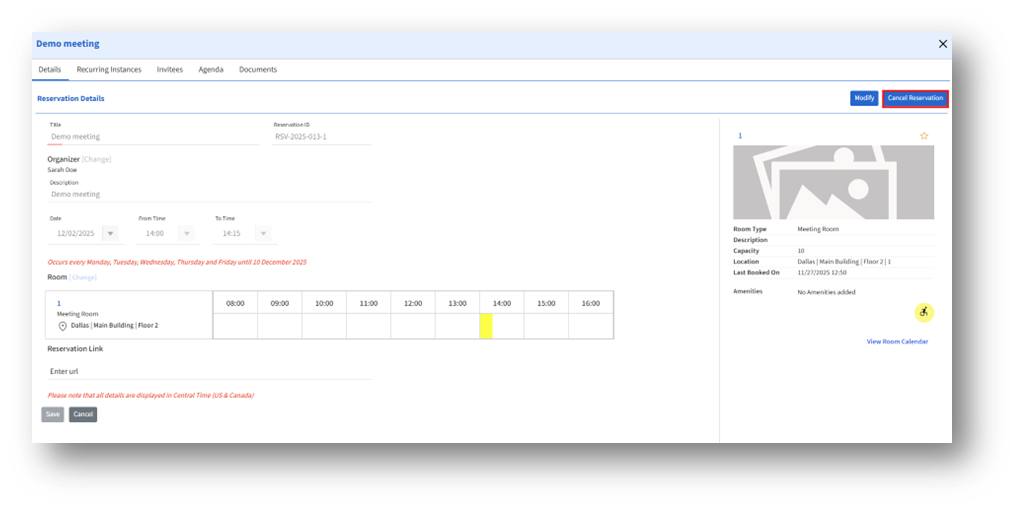Click the favorite star icon for room

(x=924, y=135)
